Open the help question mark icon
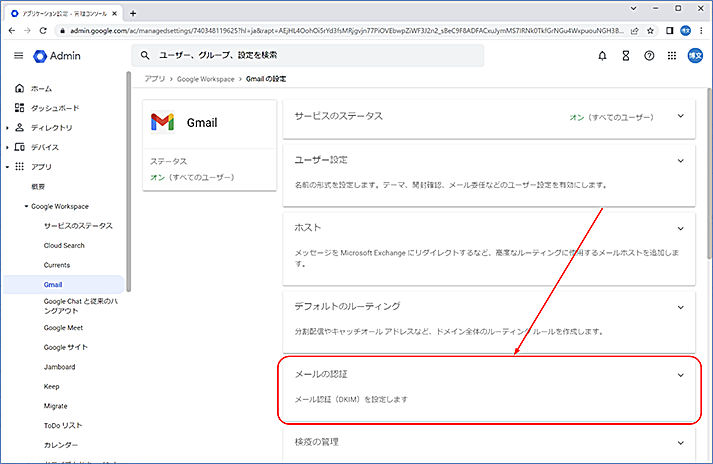The width and height of the screenshot is (713, 464). (x=649, y=55)
